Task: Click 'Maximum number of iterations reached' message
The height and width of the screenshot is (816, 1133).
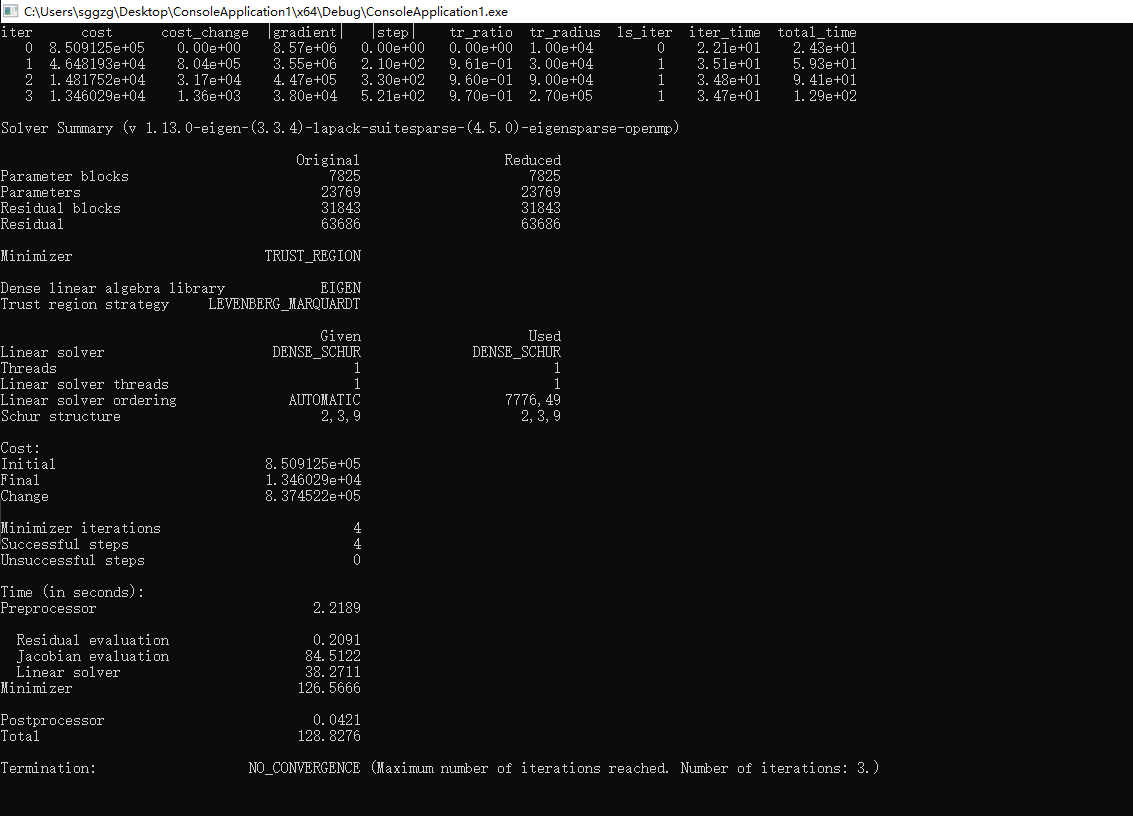Action: click(x=522, y=768)
